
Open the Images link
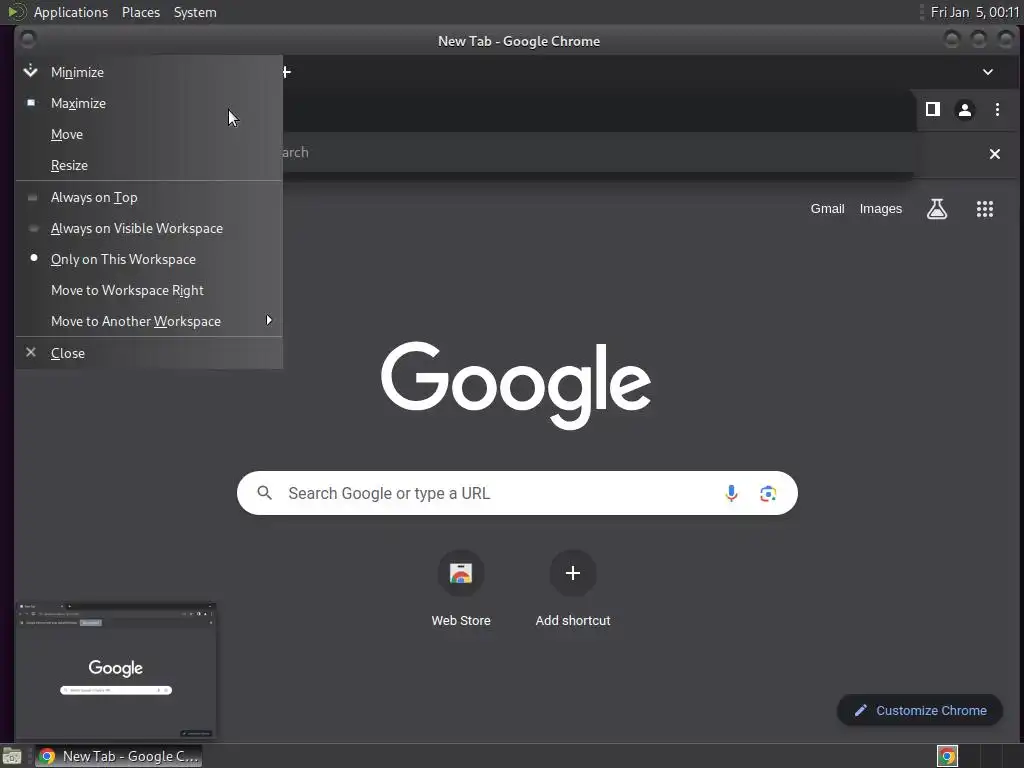[880, 209]
